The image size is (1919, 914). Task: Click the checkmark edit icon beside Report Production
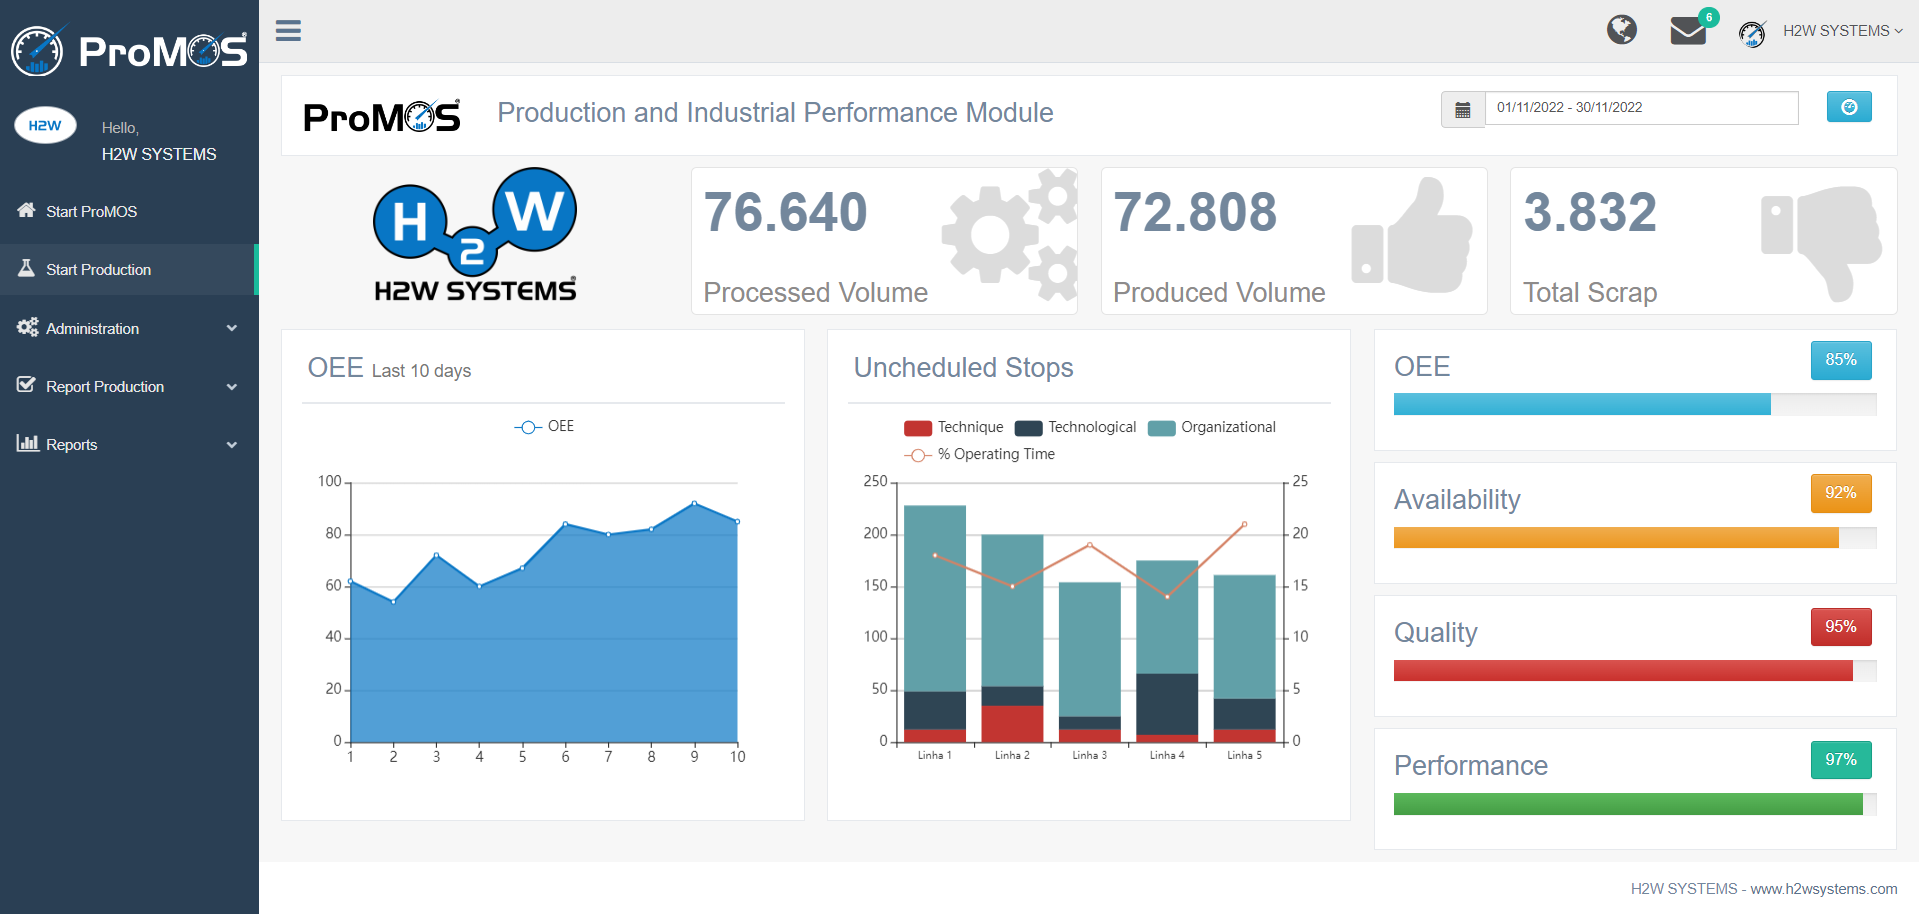click(x=26, y=385)
